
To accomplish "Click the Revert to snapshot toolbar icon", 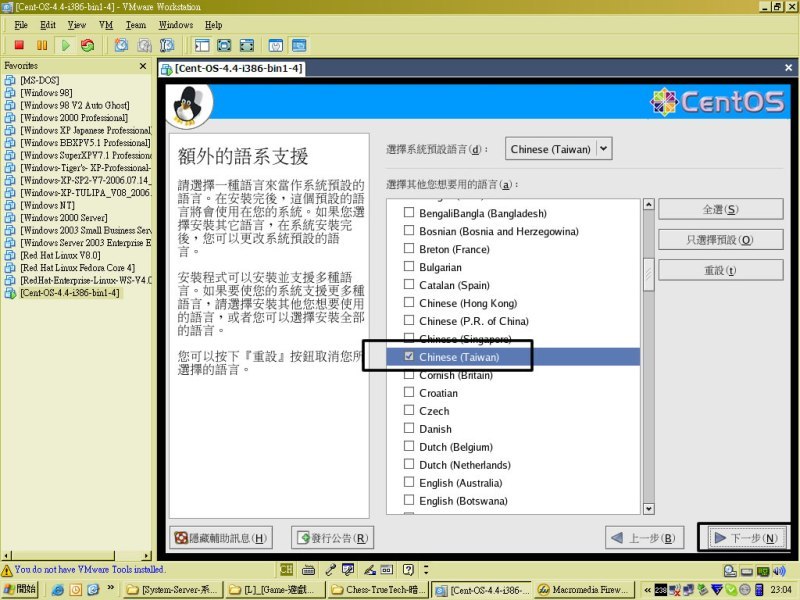I will (144, 45).
